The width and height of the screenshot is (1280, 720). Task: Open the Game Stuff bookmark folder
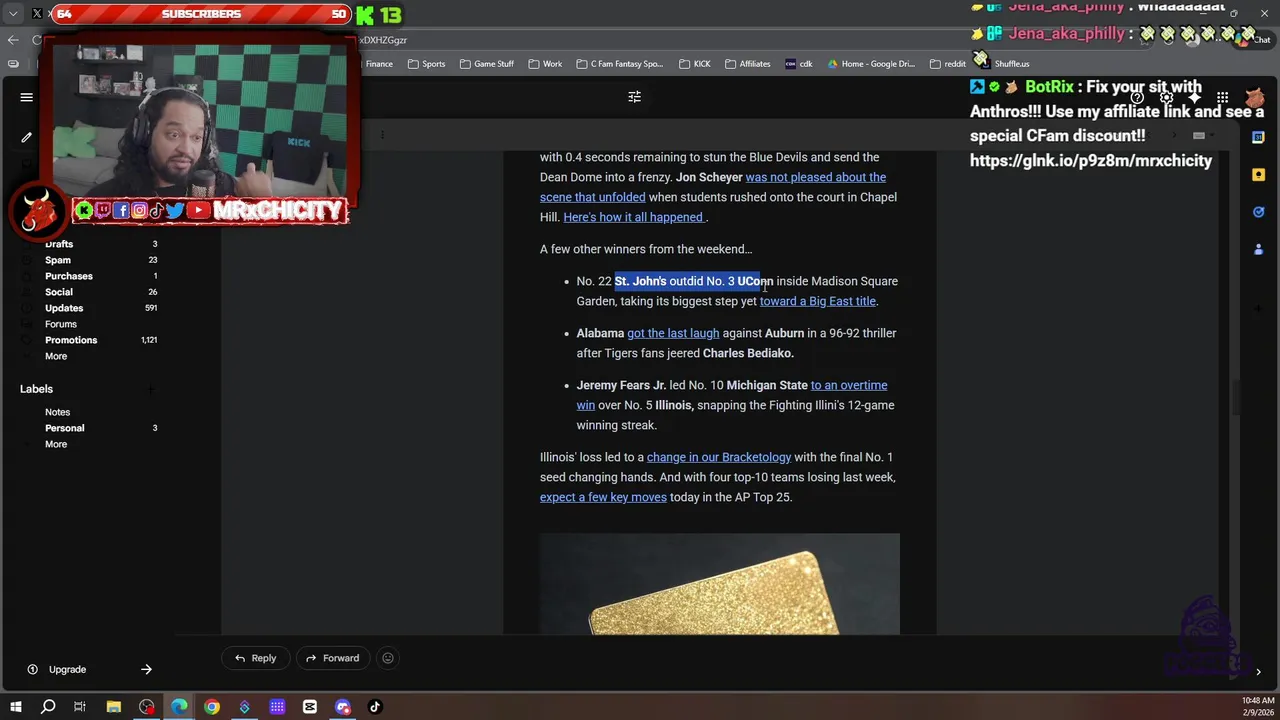(x=486, y=64)
